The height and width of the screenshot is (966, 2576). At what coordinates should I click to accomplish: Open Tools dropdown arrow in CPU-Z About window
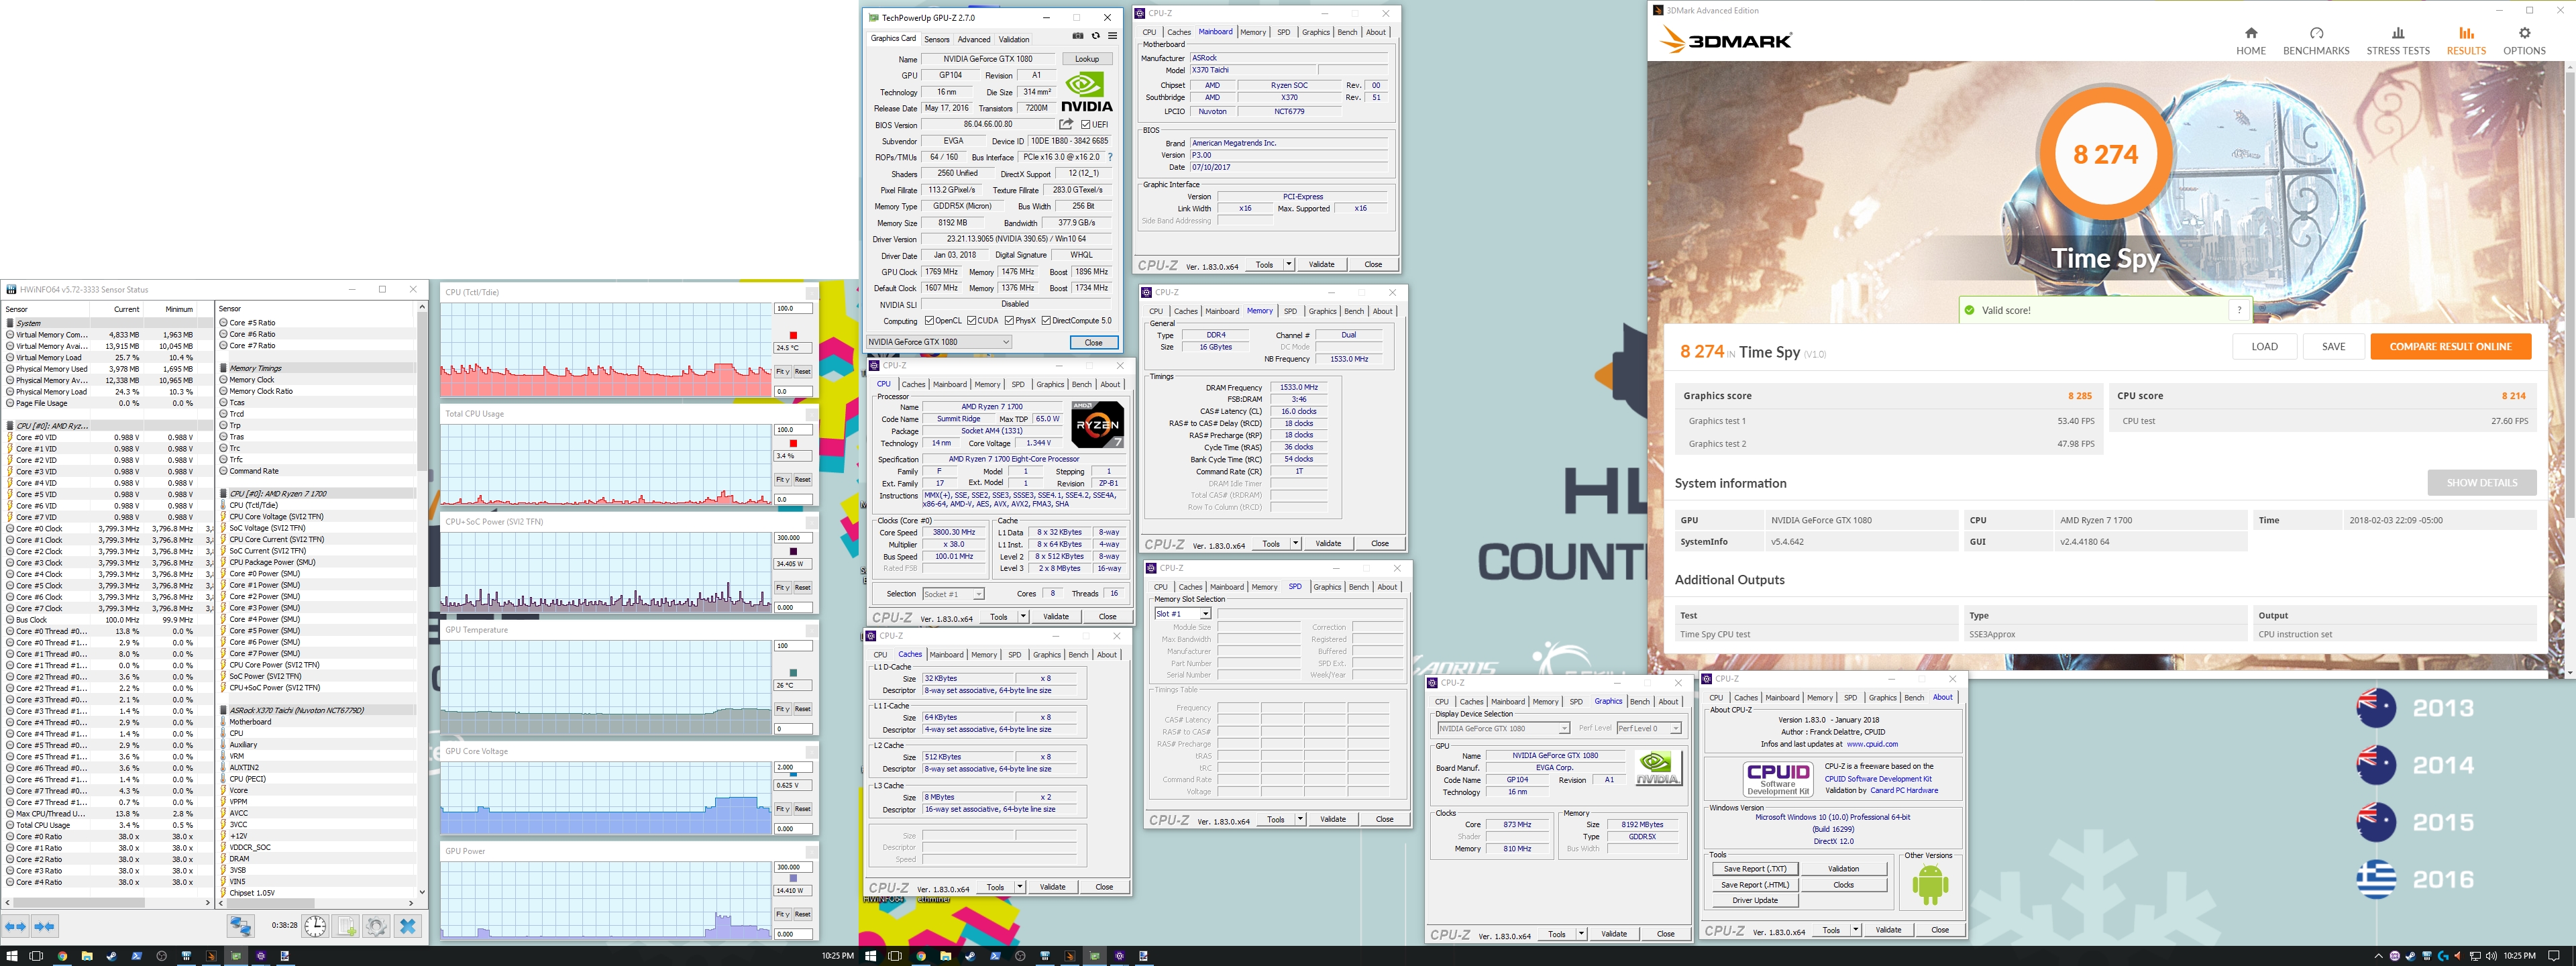(x=1855, y=930)
